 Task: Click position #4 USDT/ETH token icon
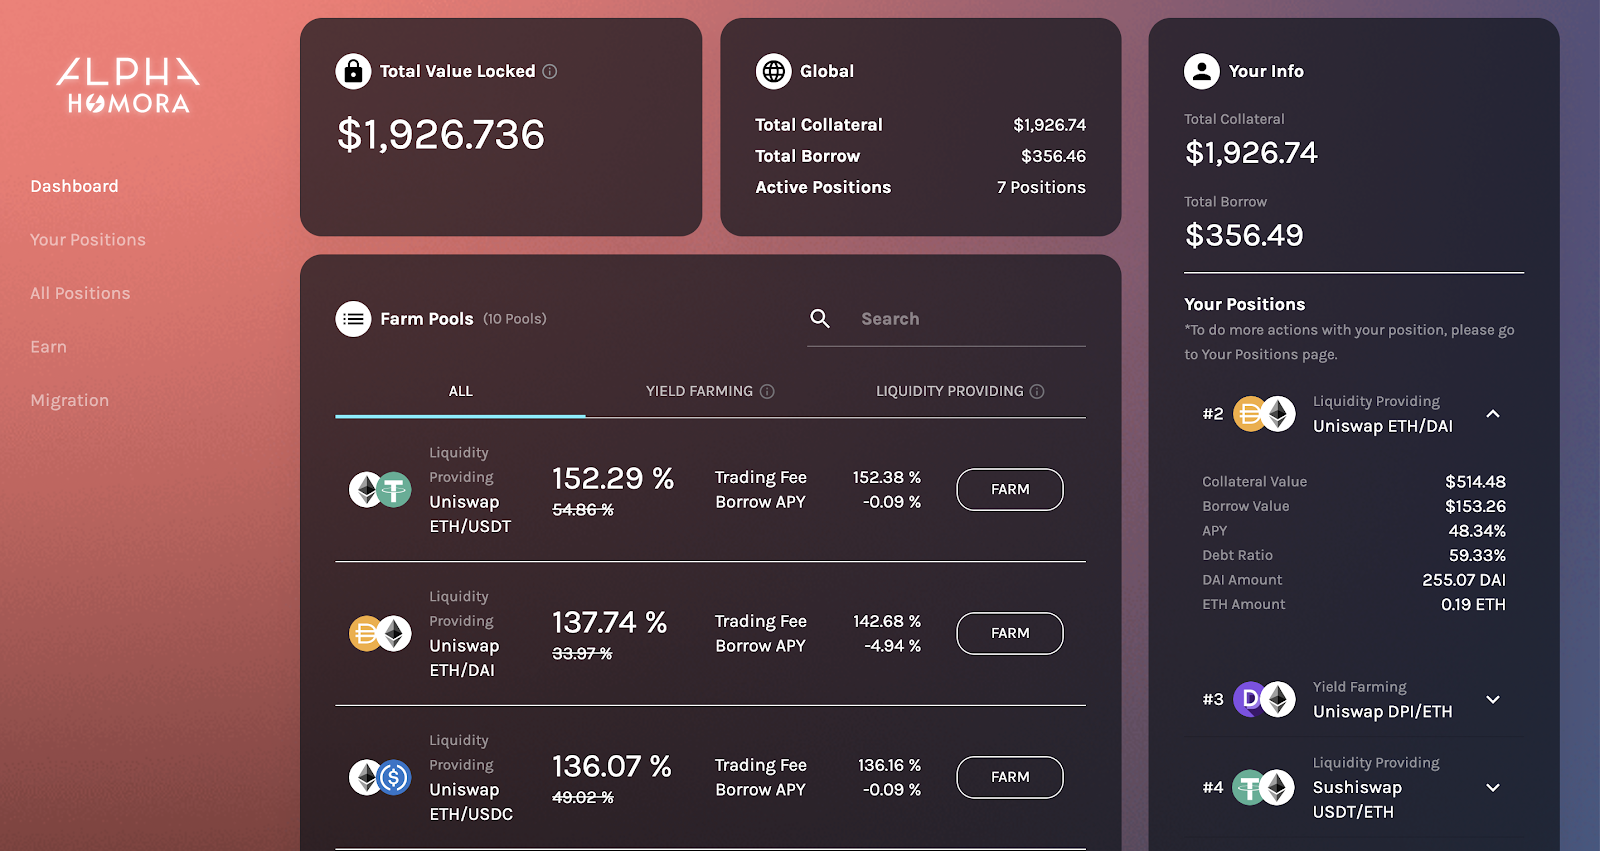click(x=1264, y=788)
